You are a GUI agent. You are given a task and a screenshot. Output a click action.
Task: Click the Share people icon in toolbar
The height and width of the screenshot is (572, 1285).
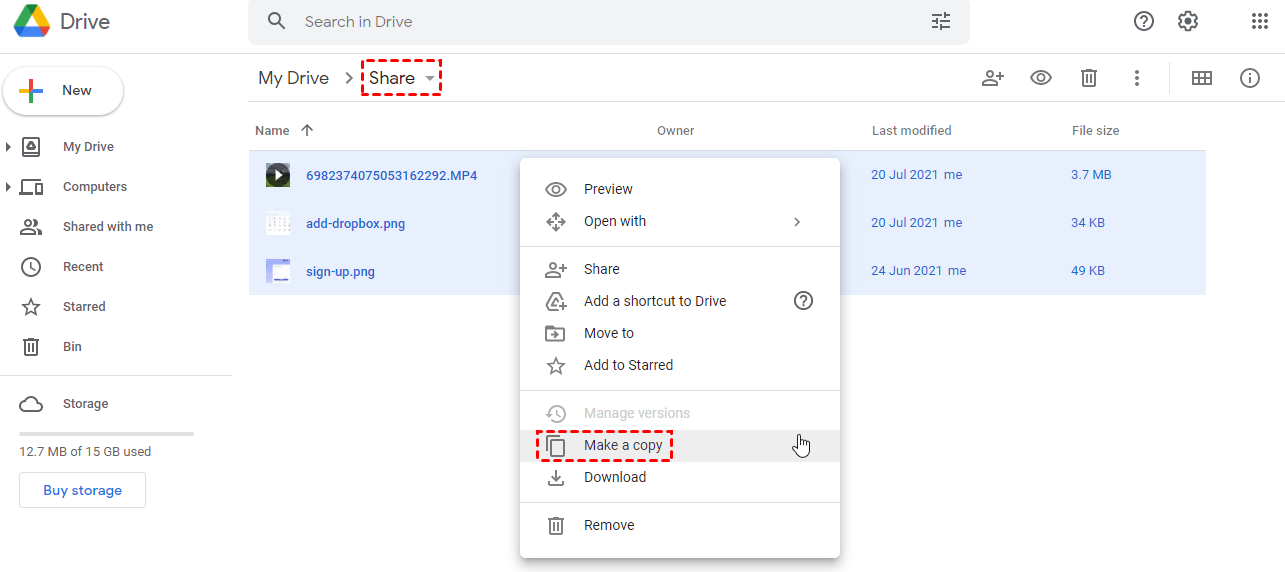pyautogui.click(x=992, y=78)
